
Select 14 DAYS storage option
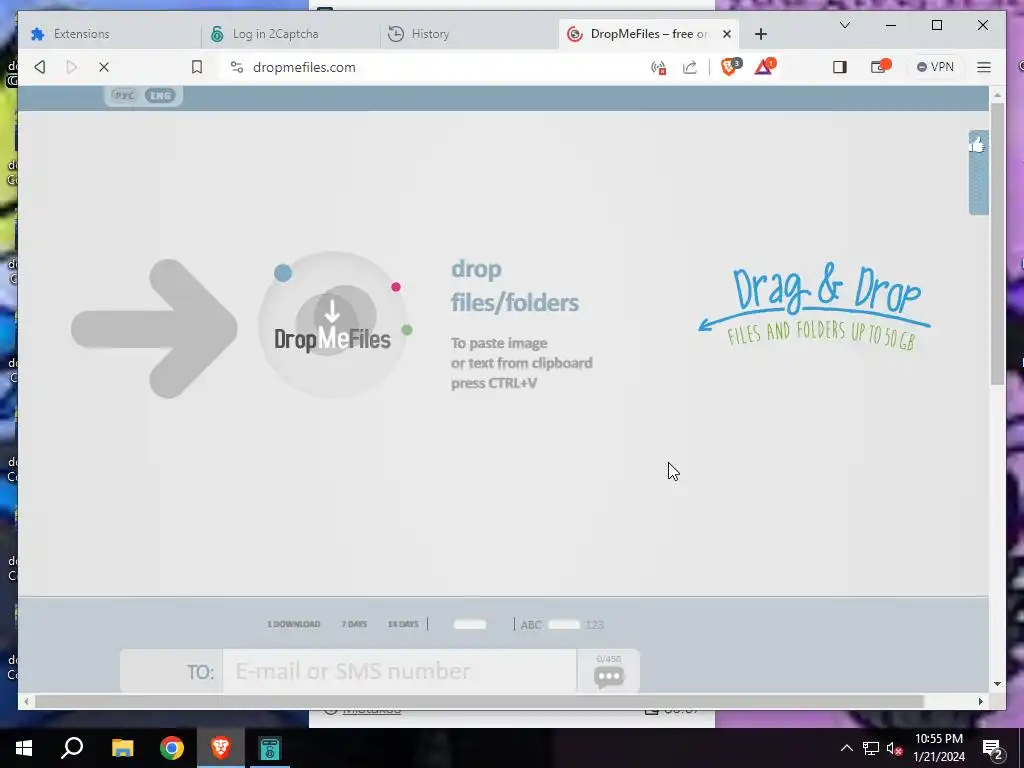click(x=403, y=624)
